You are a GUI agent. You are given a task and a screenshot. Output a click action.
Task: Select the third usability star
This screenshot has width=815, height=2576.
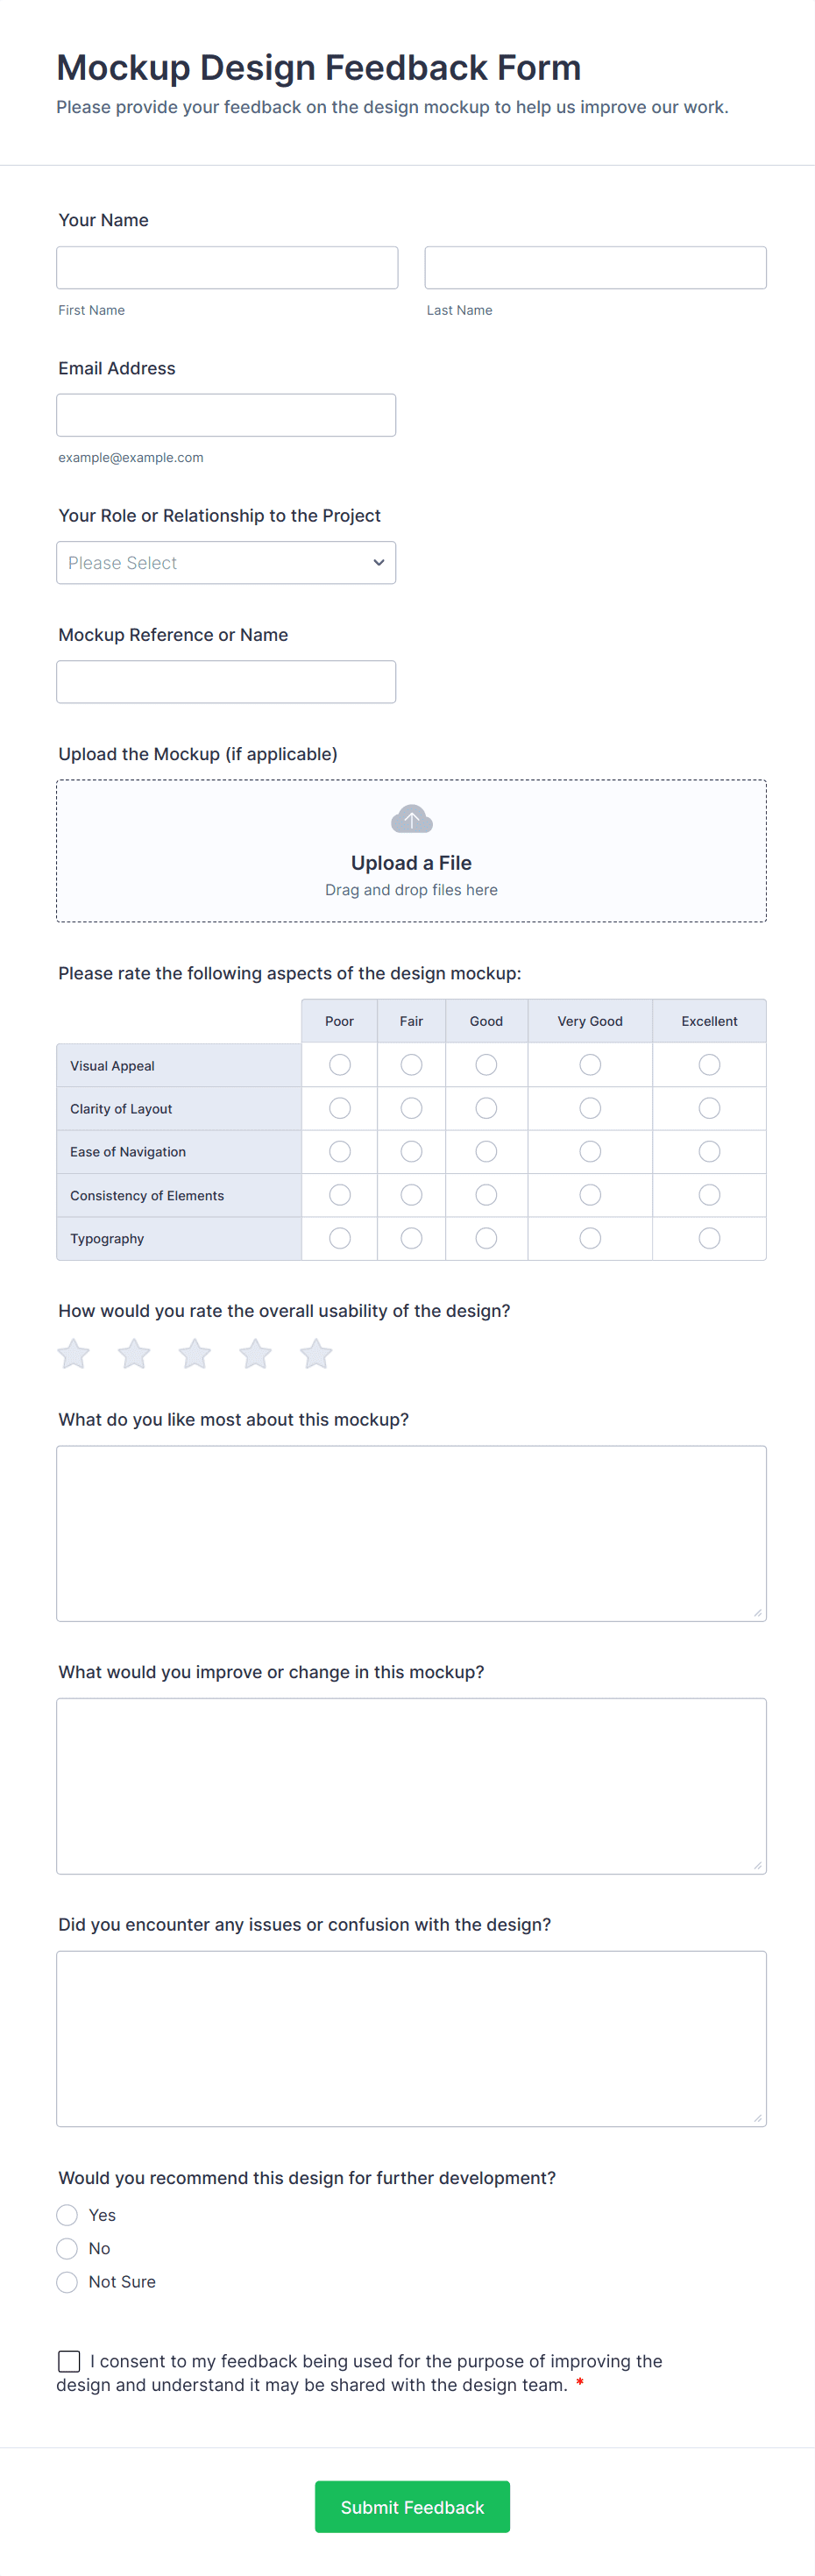pos(194,1354)
